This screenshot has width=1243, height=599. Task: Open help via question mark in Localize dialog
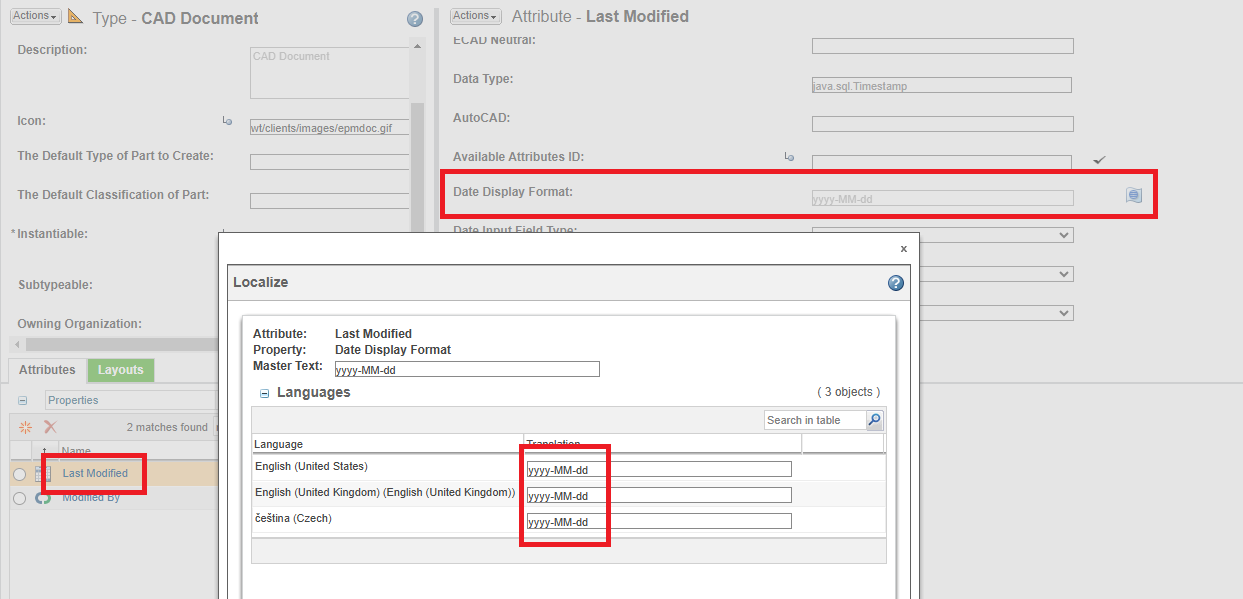tap(895, 283)
